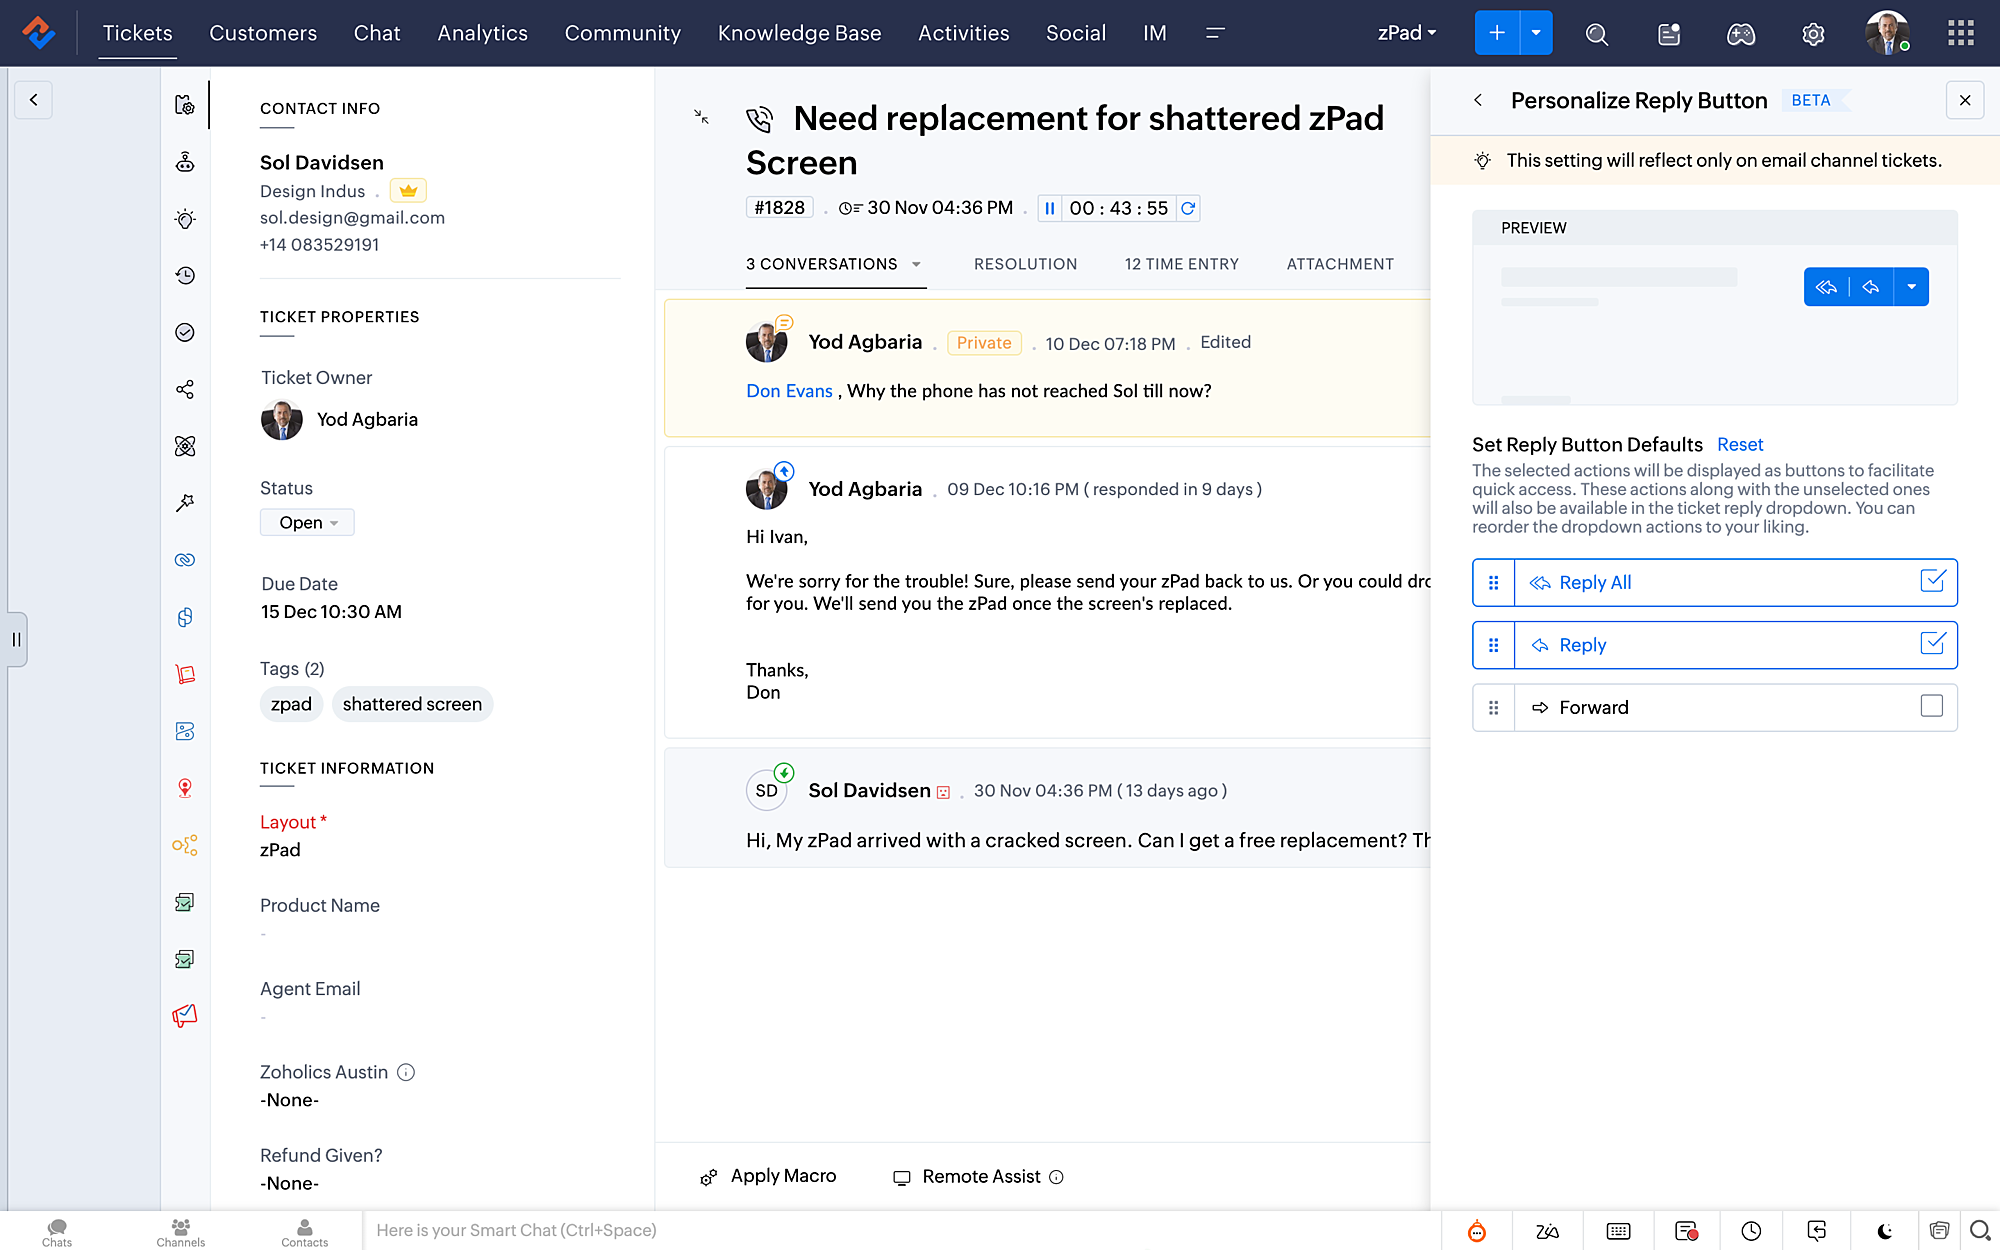This screenshot has height=1250, width=2000.
Task: Click the share icon in sidebar
Action: (x=185, y=389)
